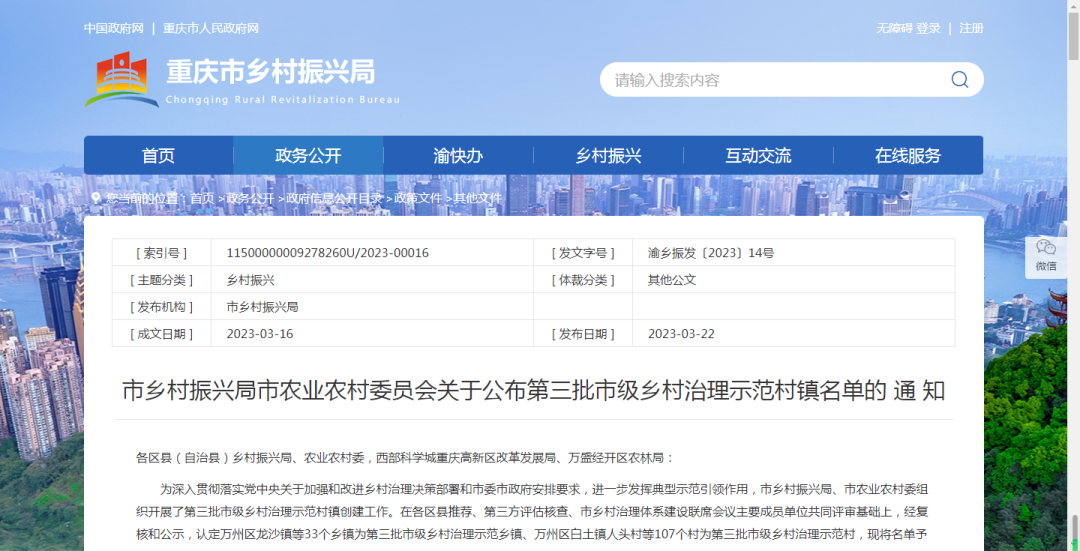
Task: Open the 在线服务 navigation tab
Action: point(908,156)
